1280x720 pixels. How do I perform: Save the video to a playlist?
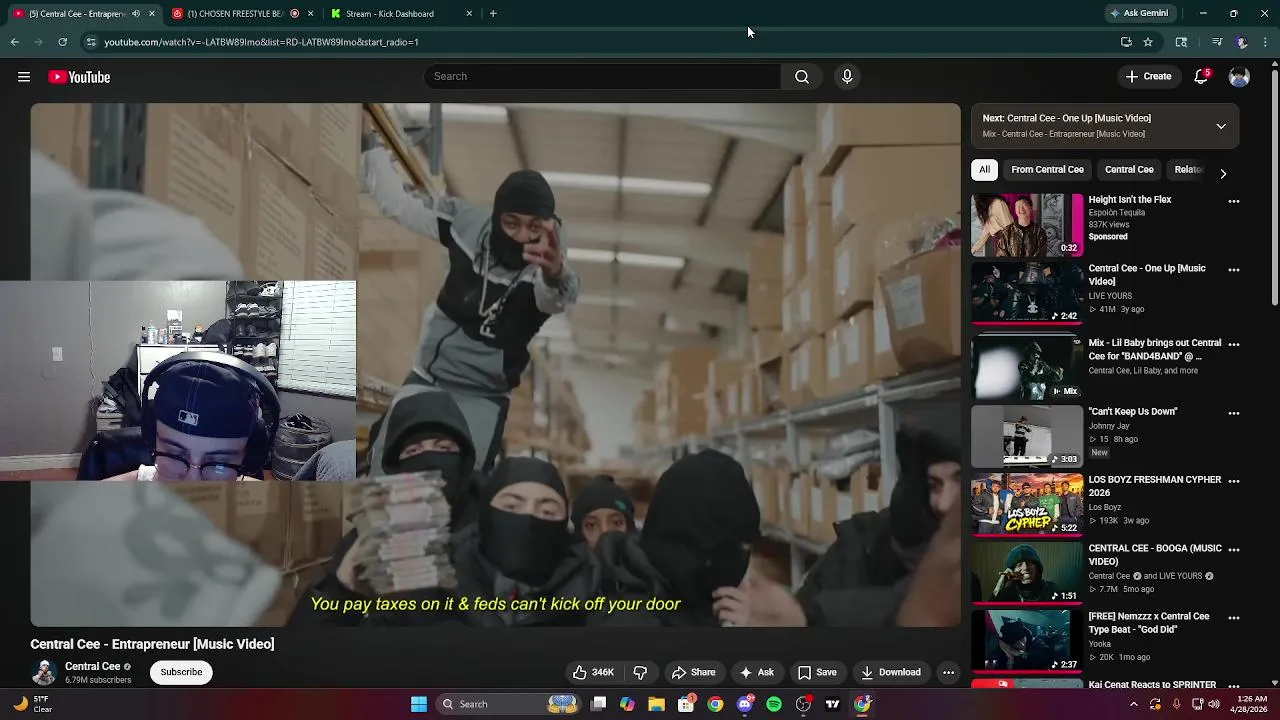(817, 672)
